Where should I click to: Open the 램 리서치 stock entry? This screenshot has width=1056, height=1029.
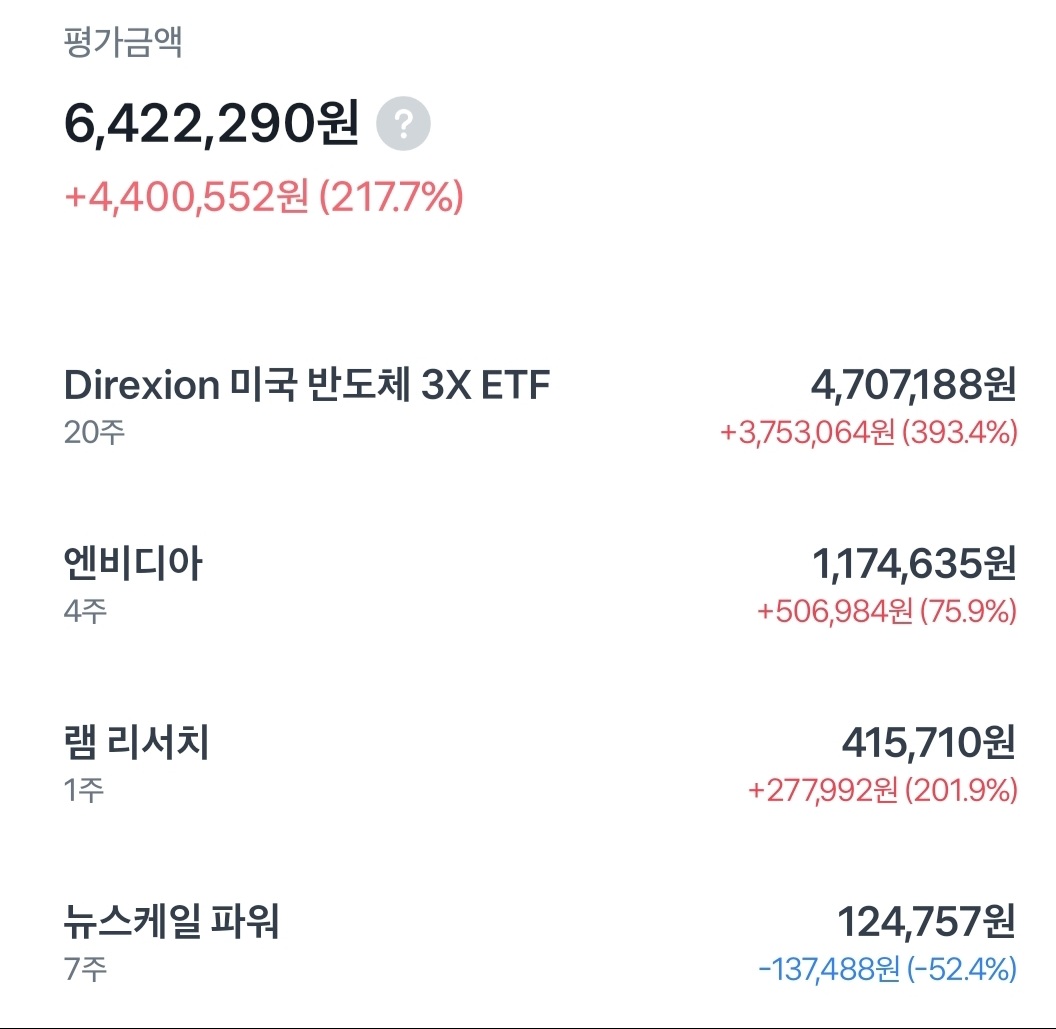click(540, 765)
